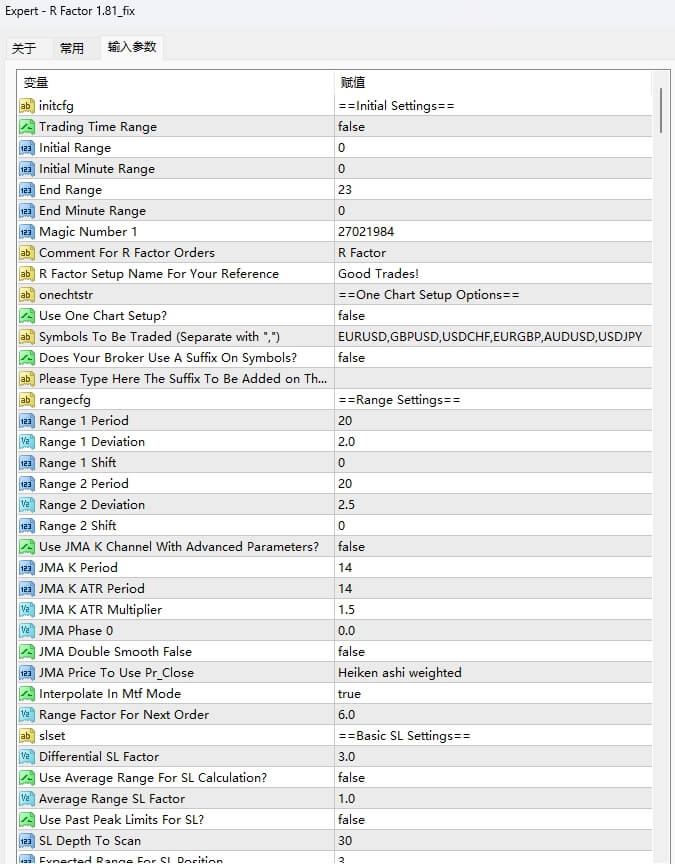Click the bool icon beside Trading Time Range
This screenshot has width=675, height=864.
coord(26,127)
